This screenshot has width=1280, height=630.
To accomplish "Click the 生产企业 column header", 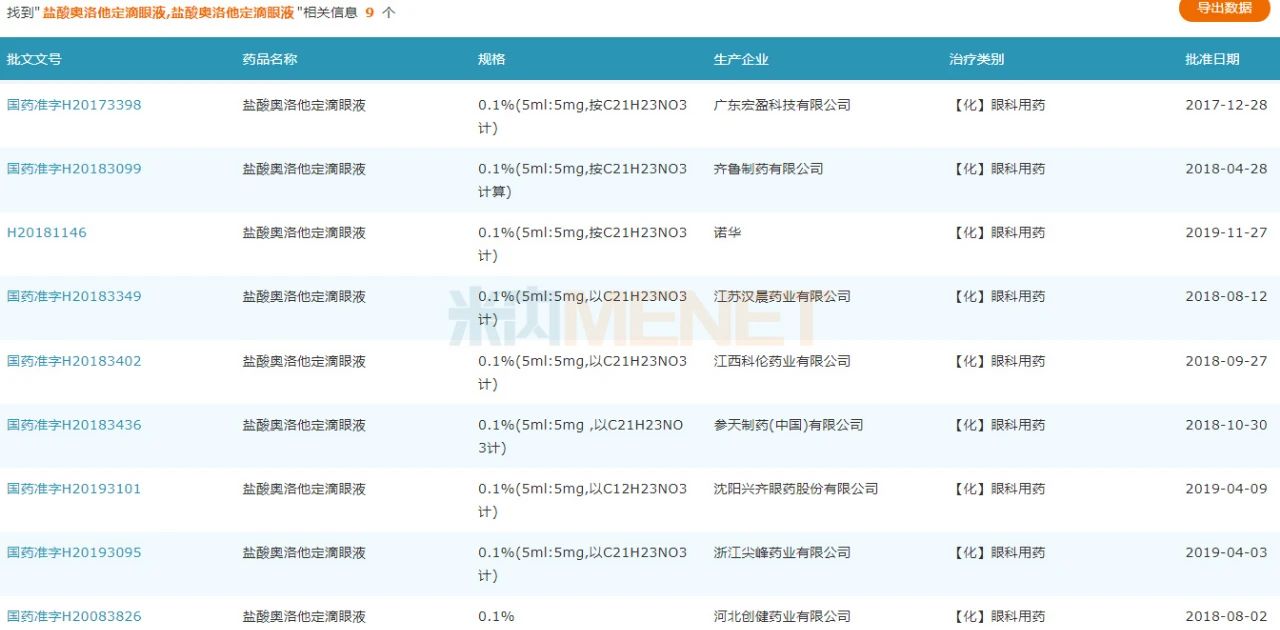I will (741, 59).
